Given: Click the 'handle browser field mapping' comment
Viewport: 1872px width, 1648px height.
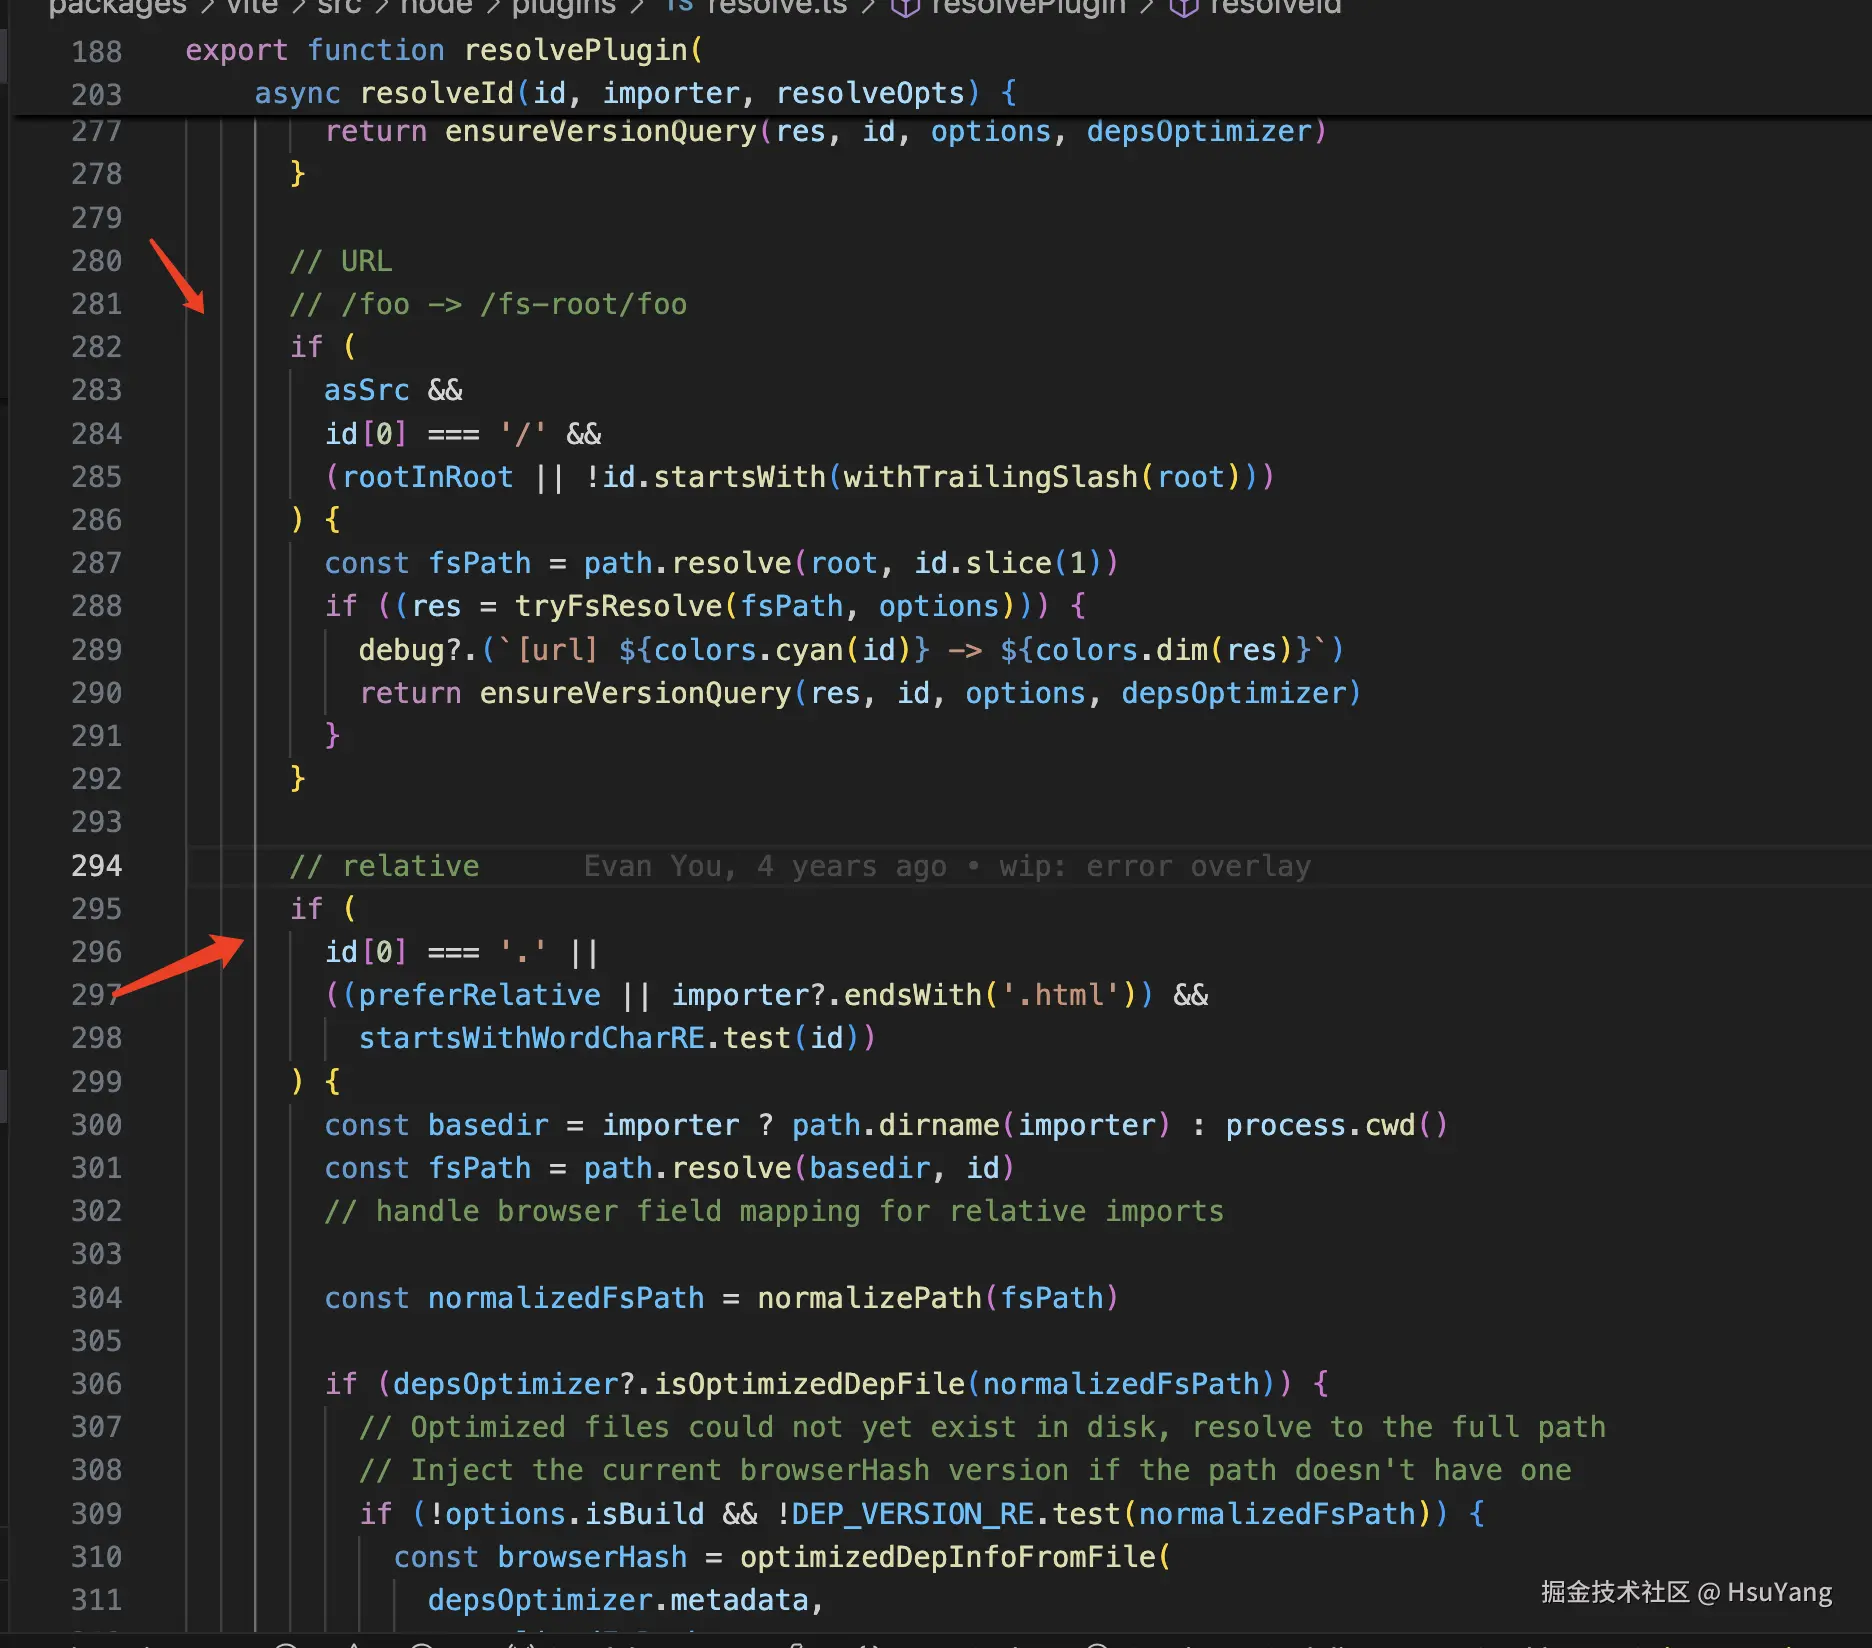Looking at the screenshot, I should pyautogui.click(x=774, y=1211).
